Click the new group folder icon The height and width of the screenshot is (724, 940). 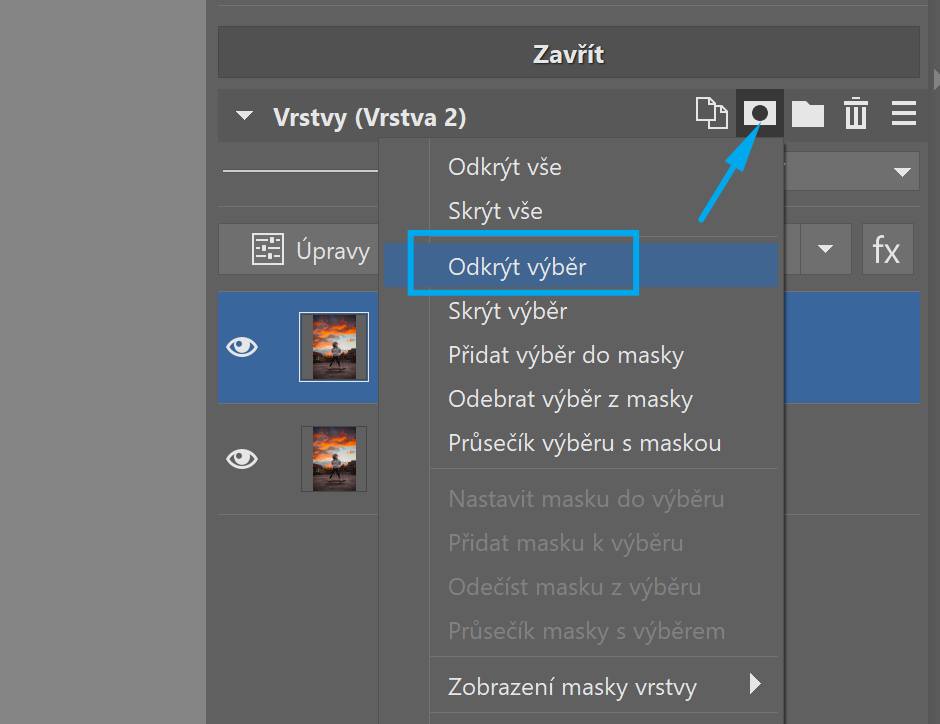(808, 115)
